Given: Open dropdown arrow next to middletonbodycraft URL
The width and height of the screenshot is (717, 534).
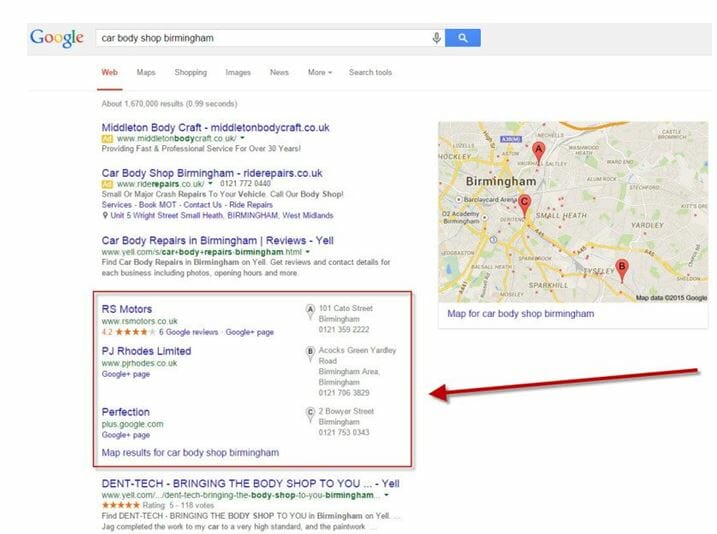Looking at the screenshot, I should (242, 138).
